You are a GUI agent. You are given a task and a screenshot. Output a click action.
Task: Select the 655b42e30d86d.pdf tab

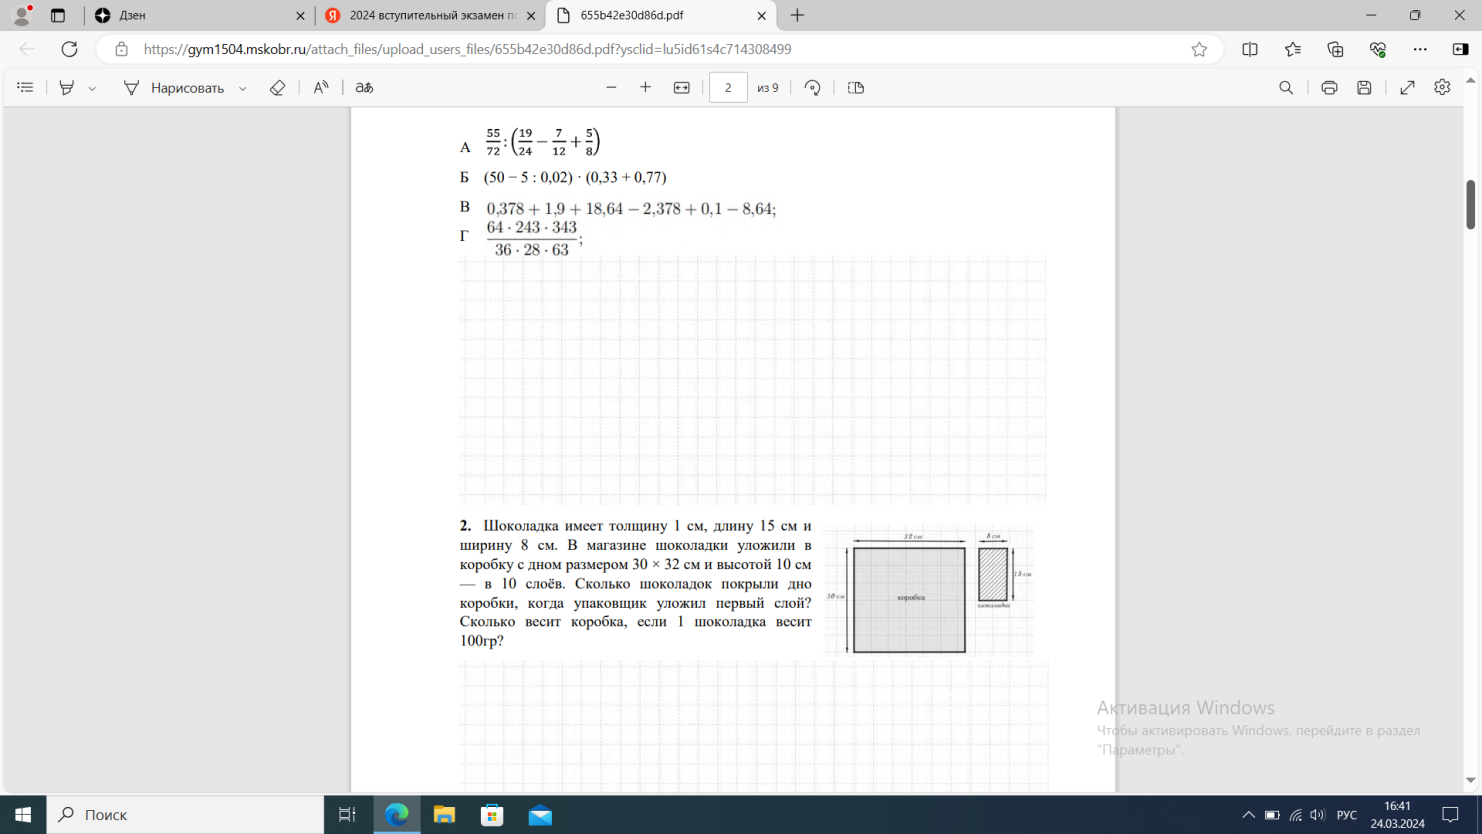661,15
